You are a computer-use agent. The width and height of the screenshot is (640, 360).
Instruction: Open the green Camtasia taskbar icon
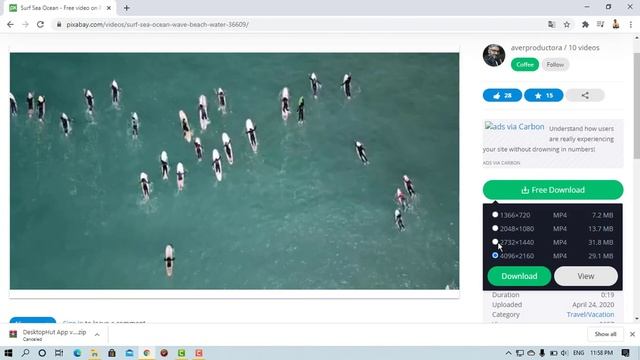[182, 353]
